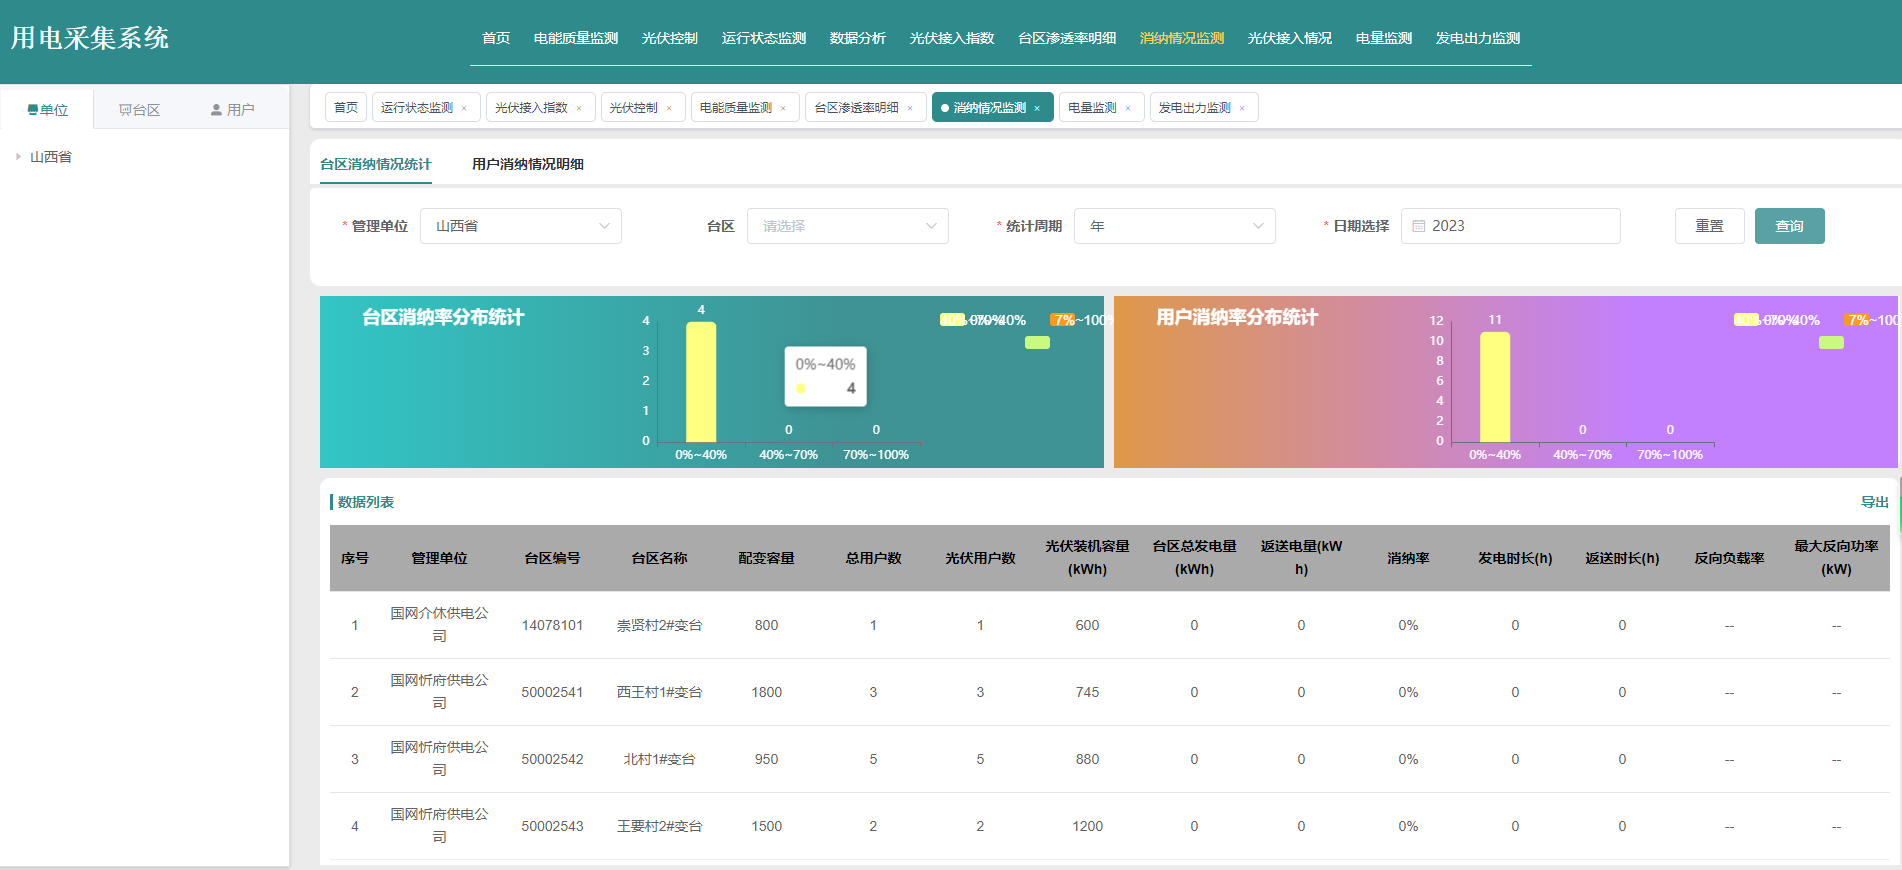Click the 光伏用户数 column header

point(980,558)
